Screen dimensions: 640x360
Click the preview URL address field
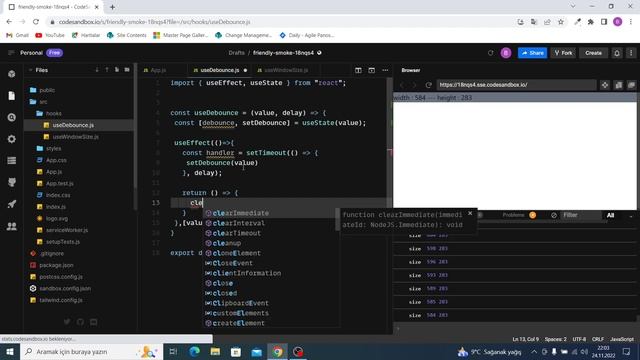pyautogui.click(x=516, y=85)
